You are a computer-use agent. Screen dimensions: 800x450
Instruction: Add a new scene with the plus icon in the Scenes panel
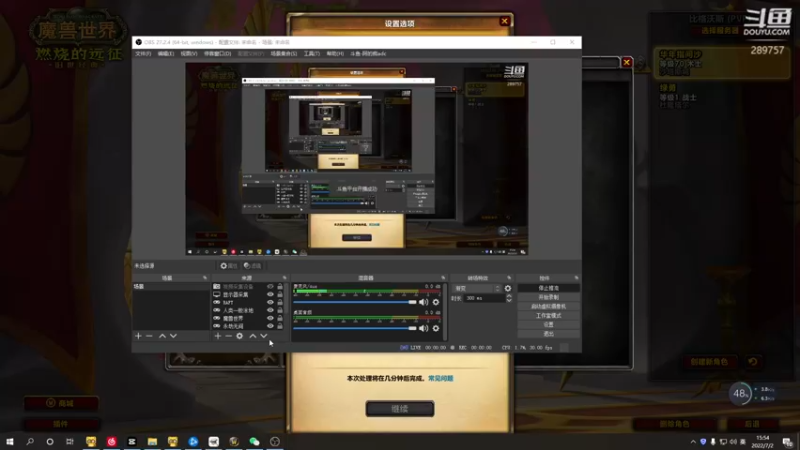coord(138,336)
